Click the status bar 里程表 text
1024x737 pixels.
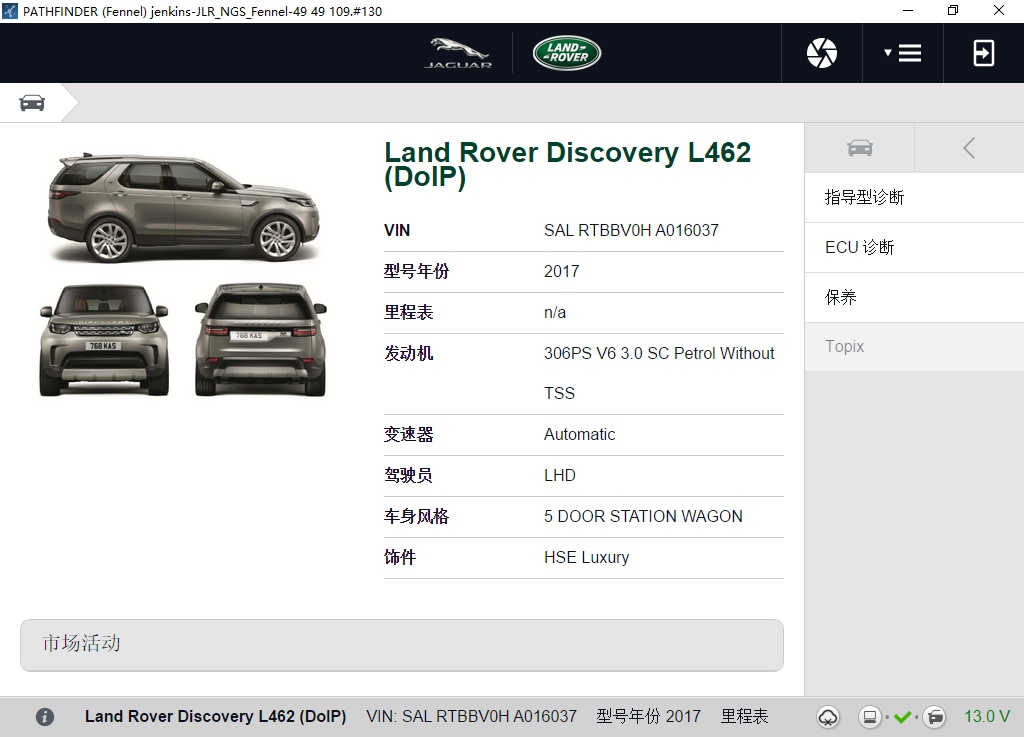click(744, 717)
